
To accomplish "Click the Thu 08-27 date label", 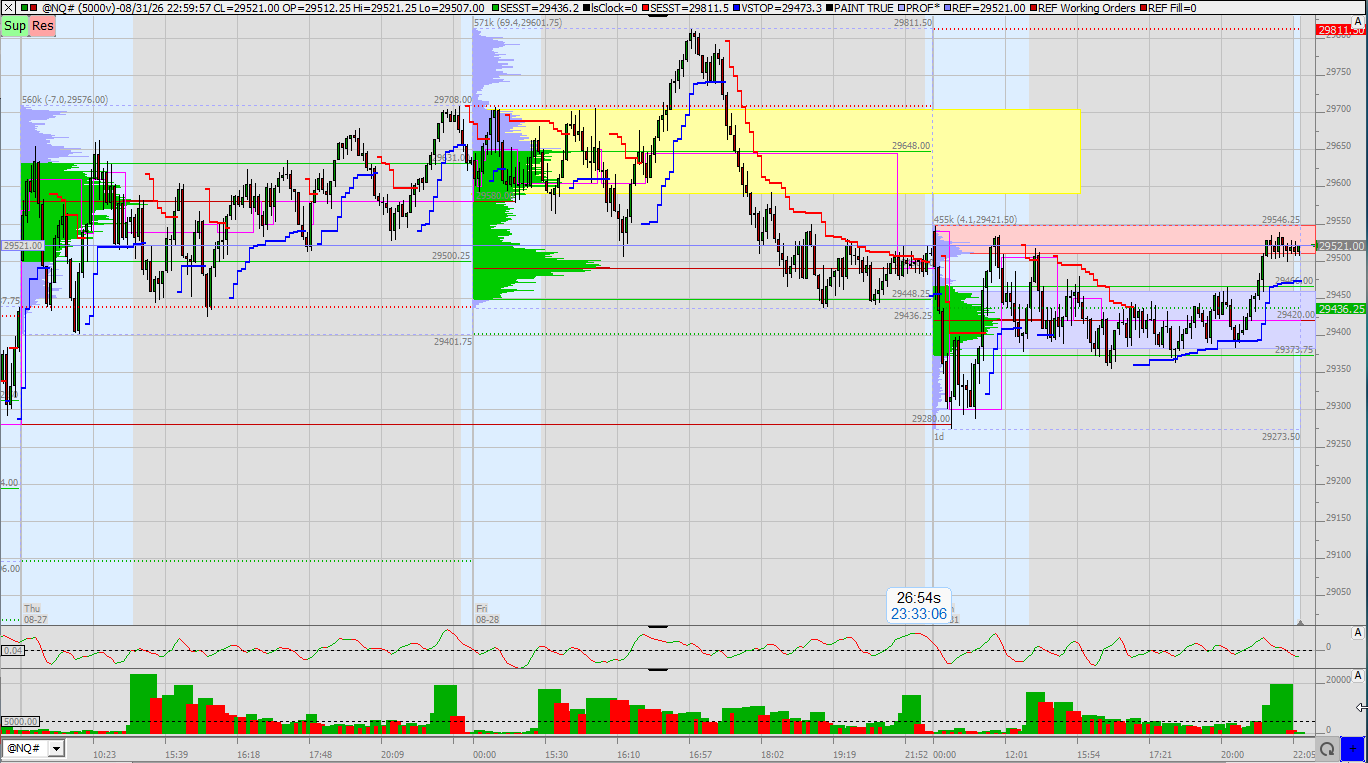I will (x=36, y=613).
